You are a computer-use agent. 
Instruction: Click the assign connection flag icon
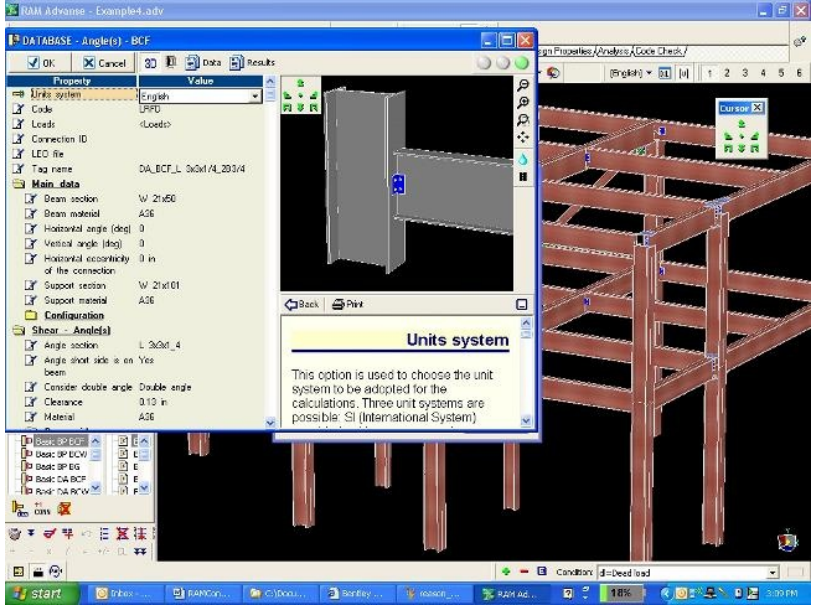(x=20, y=509)
